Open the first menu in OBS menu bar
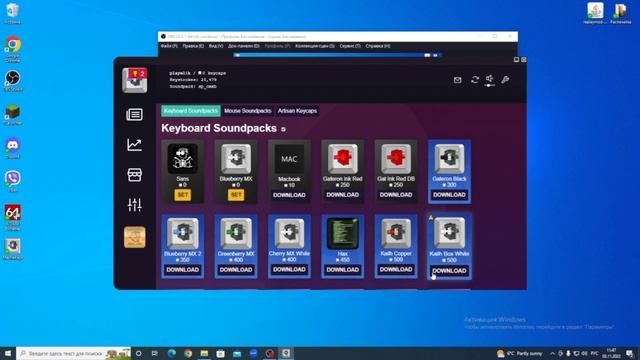 click(169, 46)
